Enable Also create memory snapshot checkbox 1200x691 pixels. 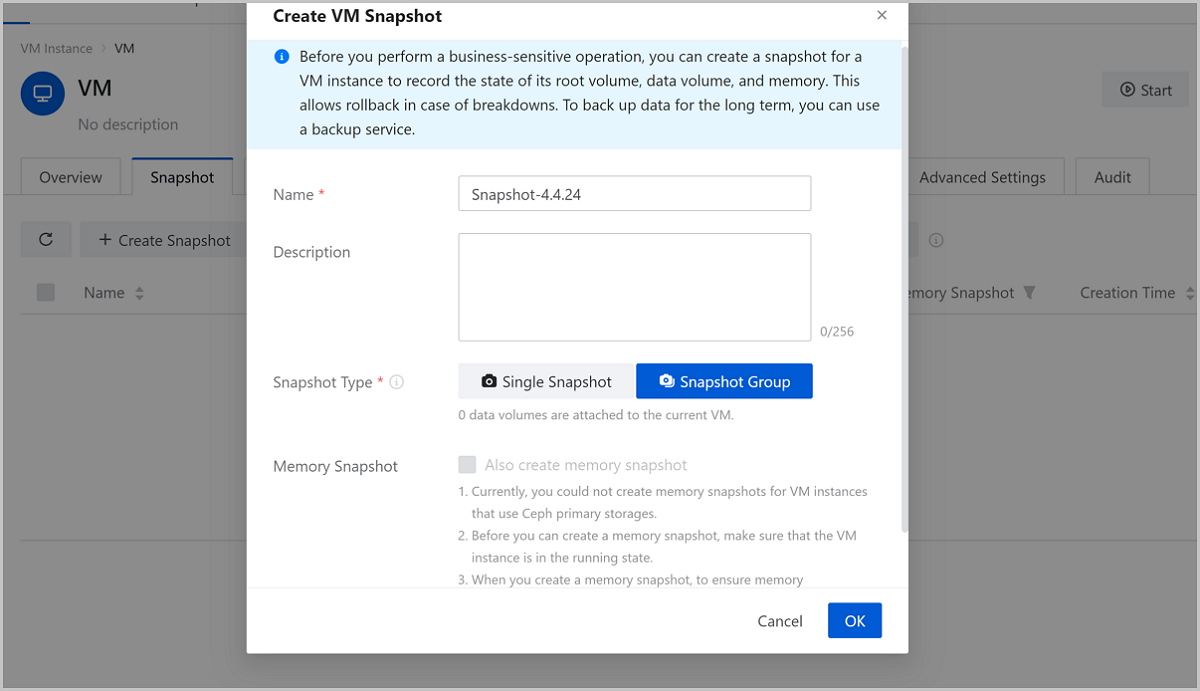467,465
